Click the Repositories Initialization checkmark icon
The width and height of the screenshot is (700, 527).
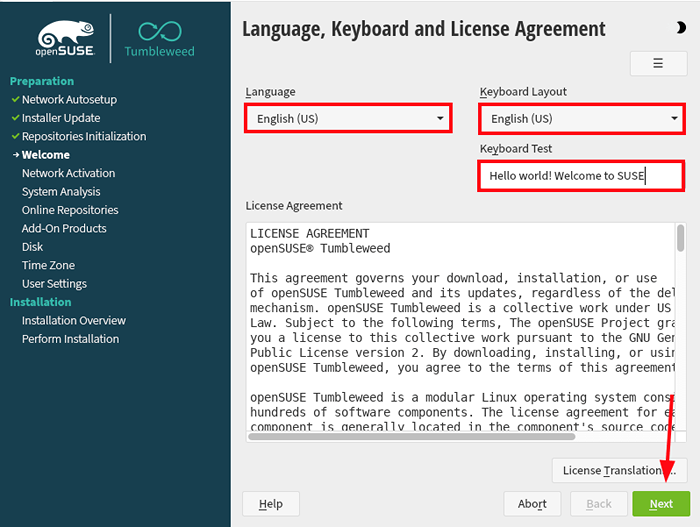pyautogui.click(x=16, y=136)
